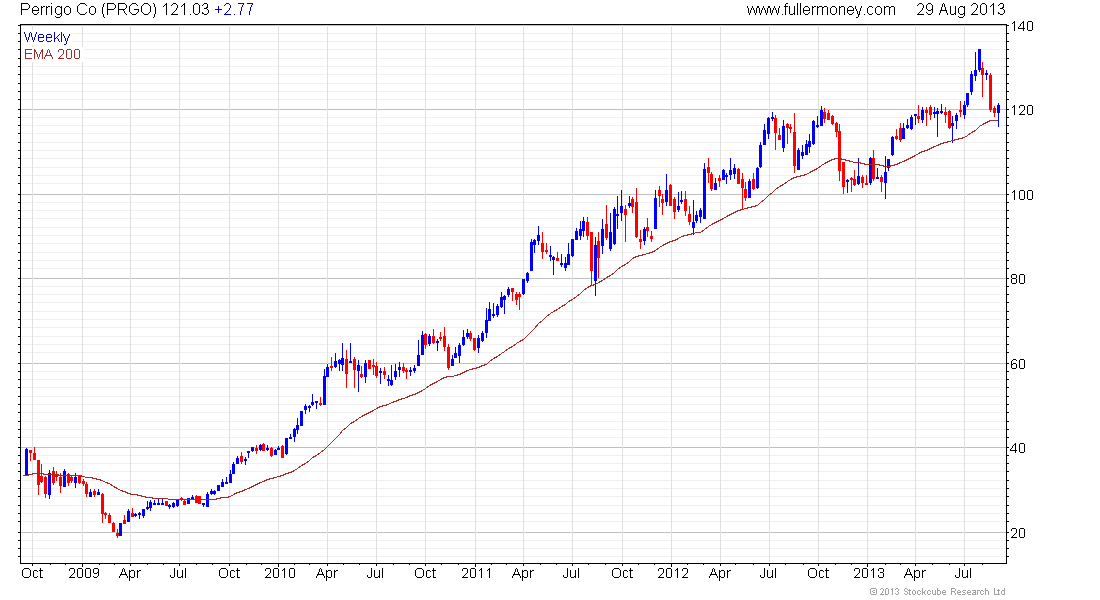
Task: Select the 2013 year label on time axis
Action: [x=868, y=573]
